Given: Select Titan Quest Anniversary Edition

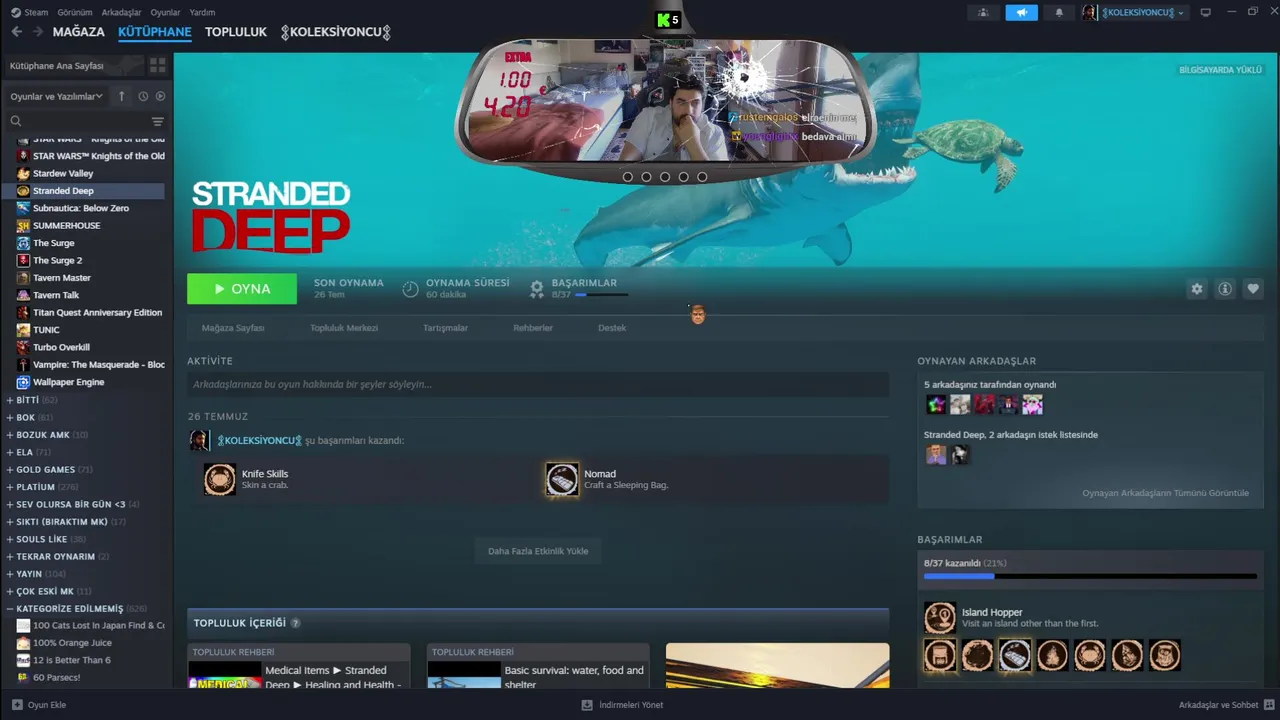Looking at the screenshot, I should tap(97, 313).
